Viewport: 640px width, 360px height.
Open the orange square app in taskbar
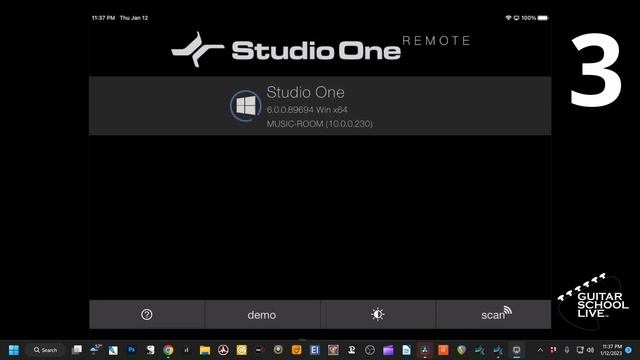(443, 350)
